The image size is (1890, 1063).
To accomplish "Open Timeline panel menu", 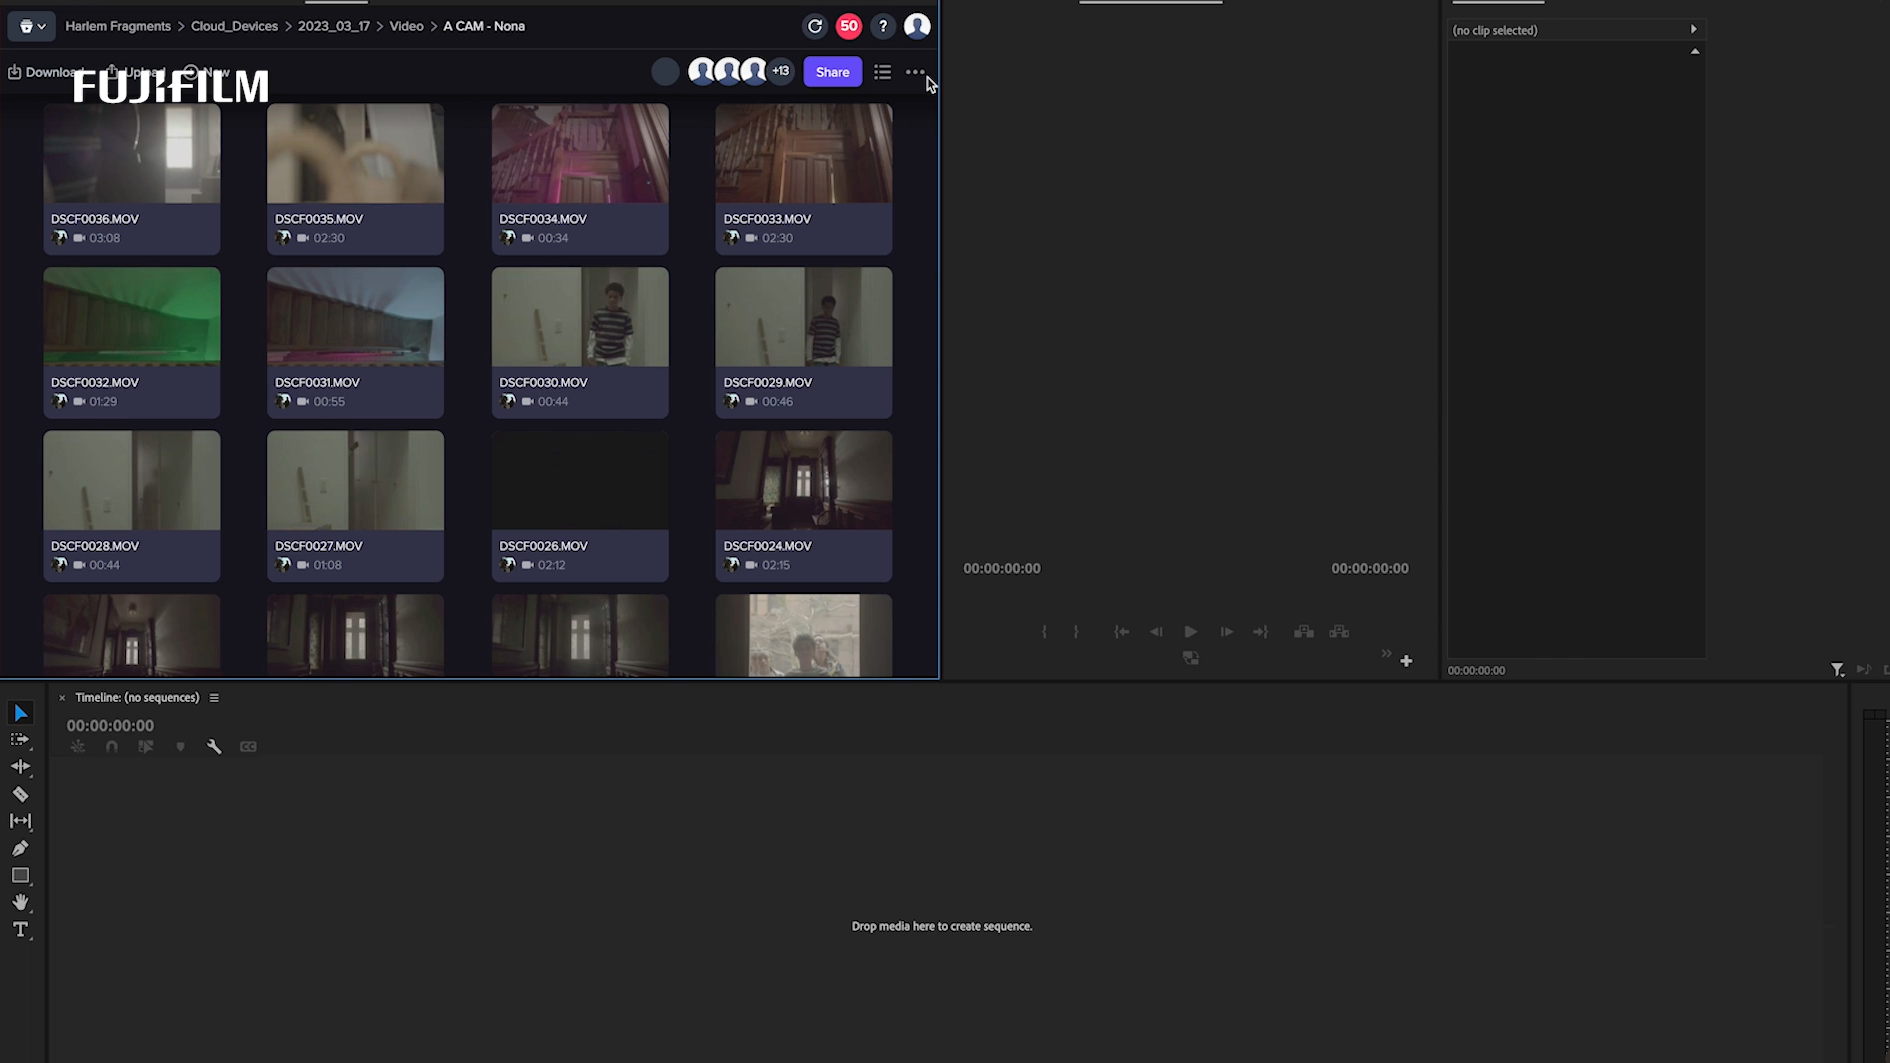I will [214, 698].
